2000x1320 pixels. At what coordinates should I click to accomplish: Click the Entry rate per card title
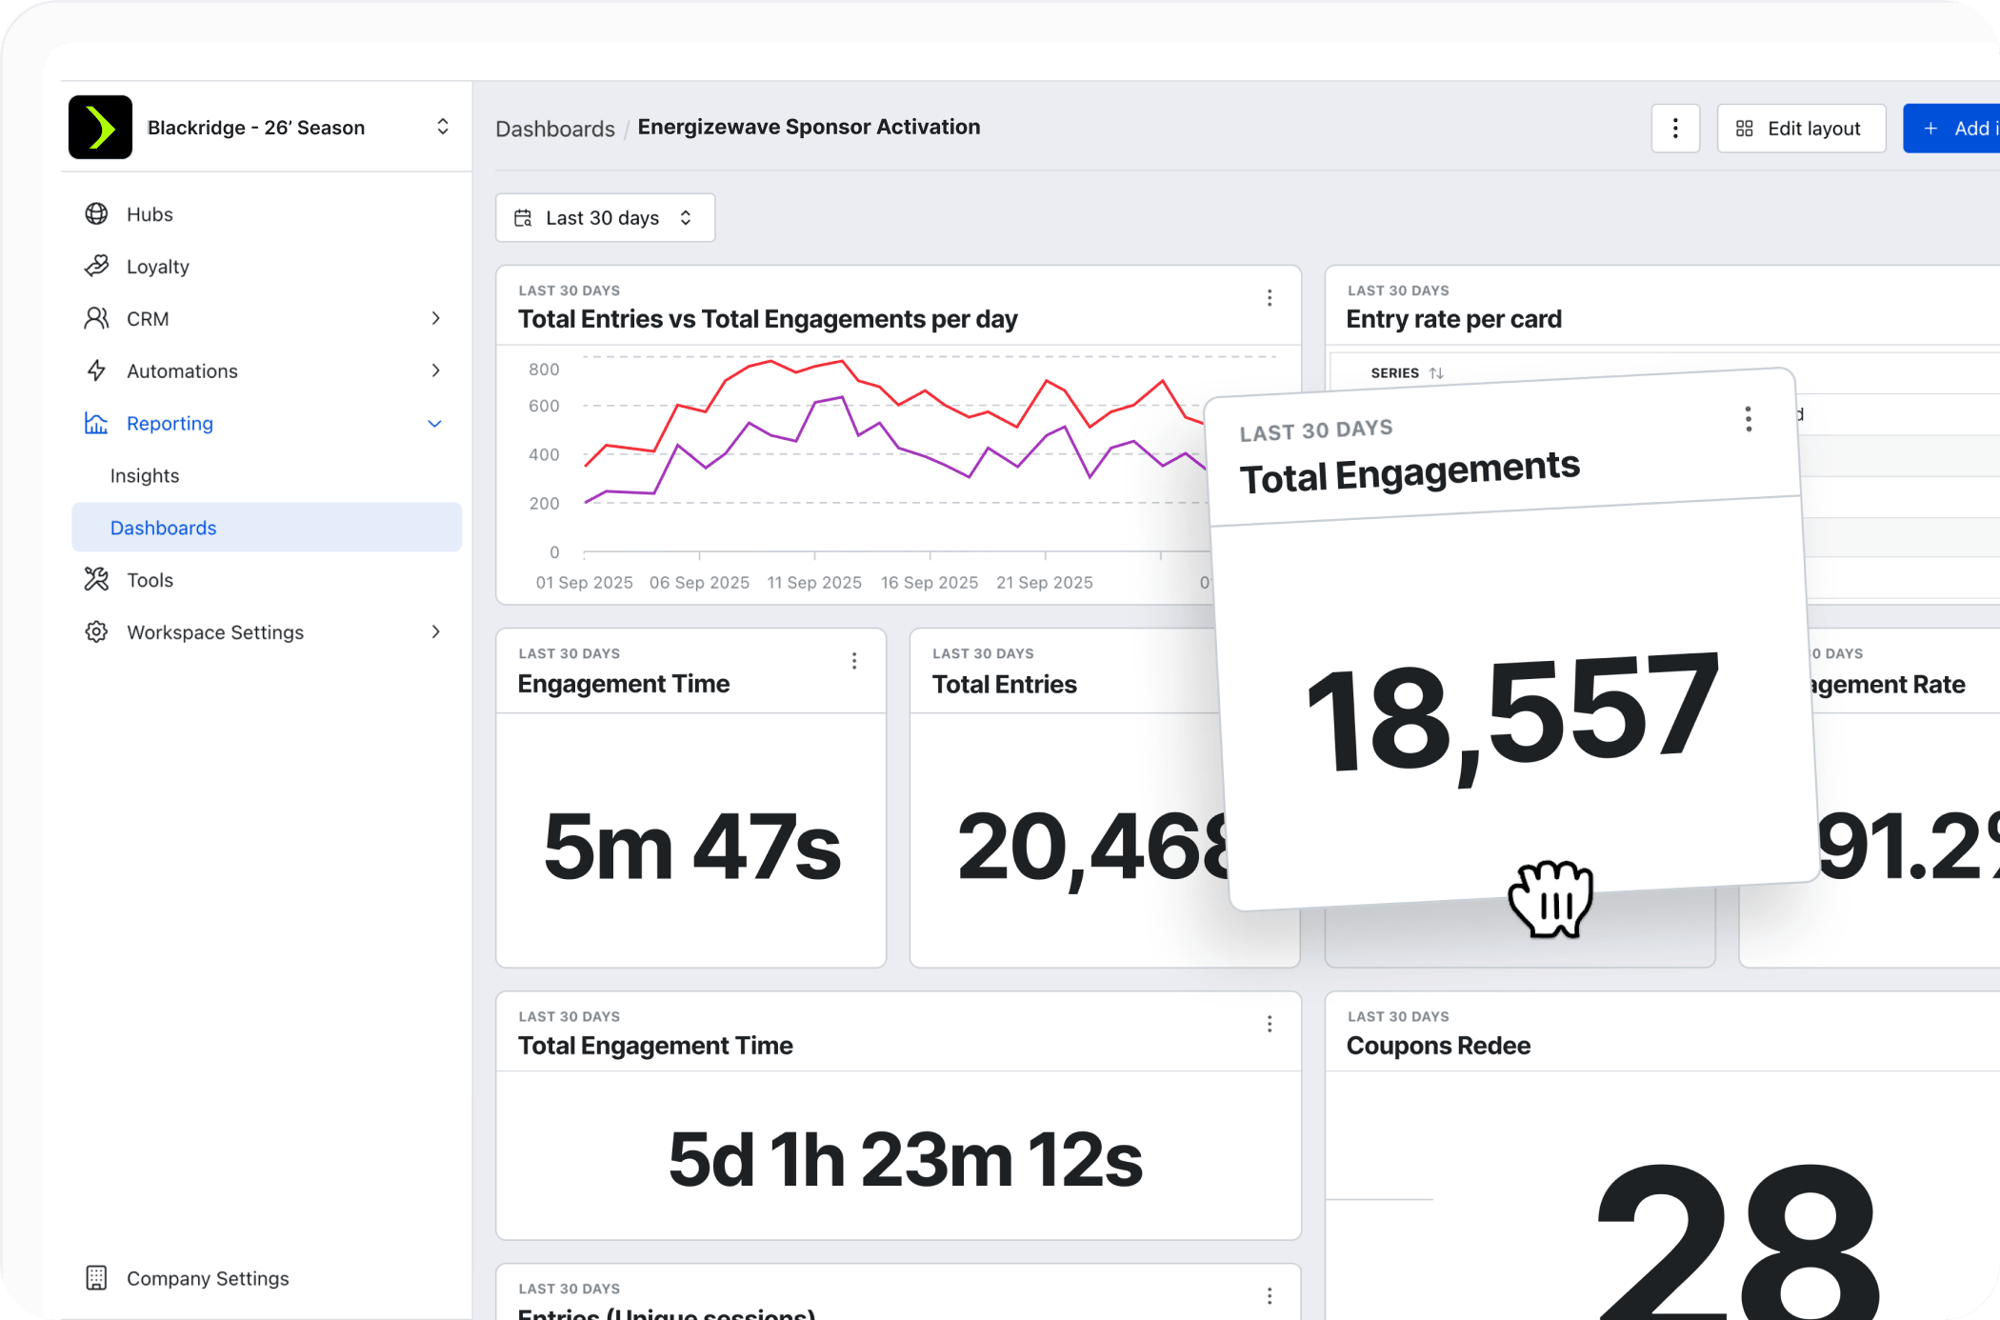[x=1453, y=319]
